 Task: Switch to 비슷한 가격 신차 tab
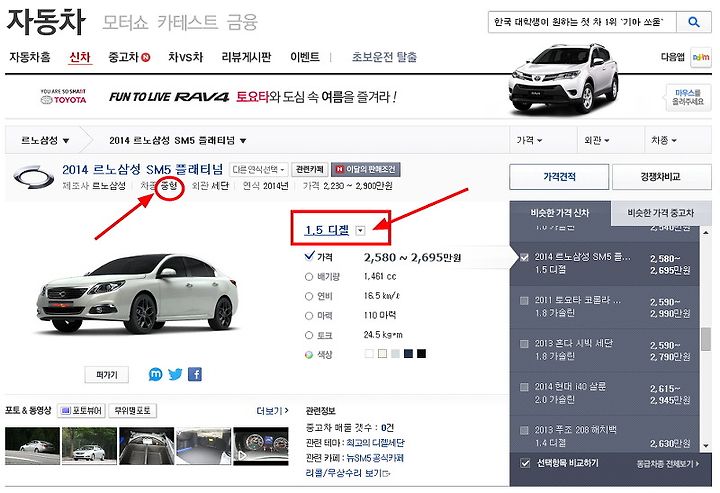[x=560, y=213]
